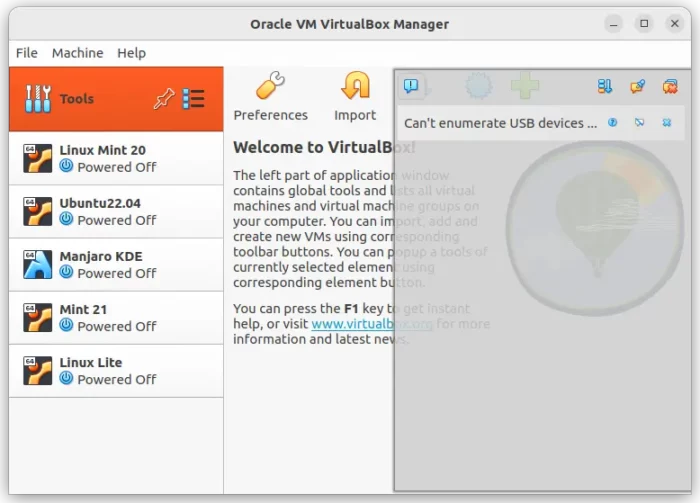
Task: Minimize the VirtualBox Manager window
Action: [x=614, y=24]
